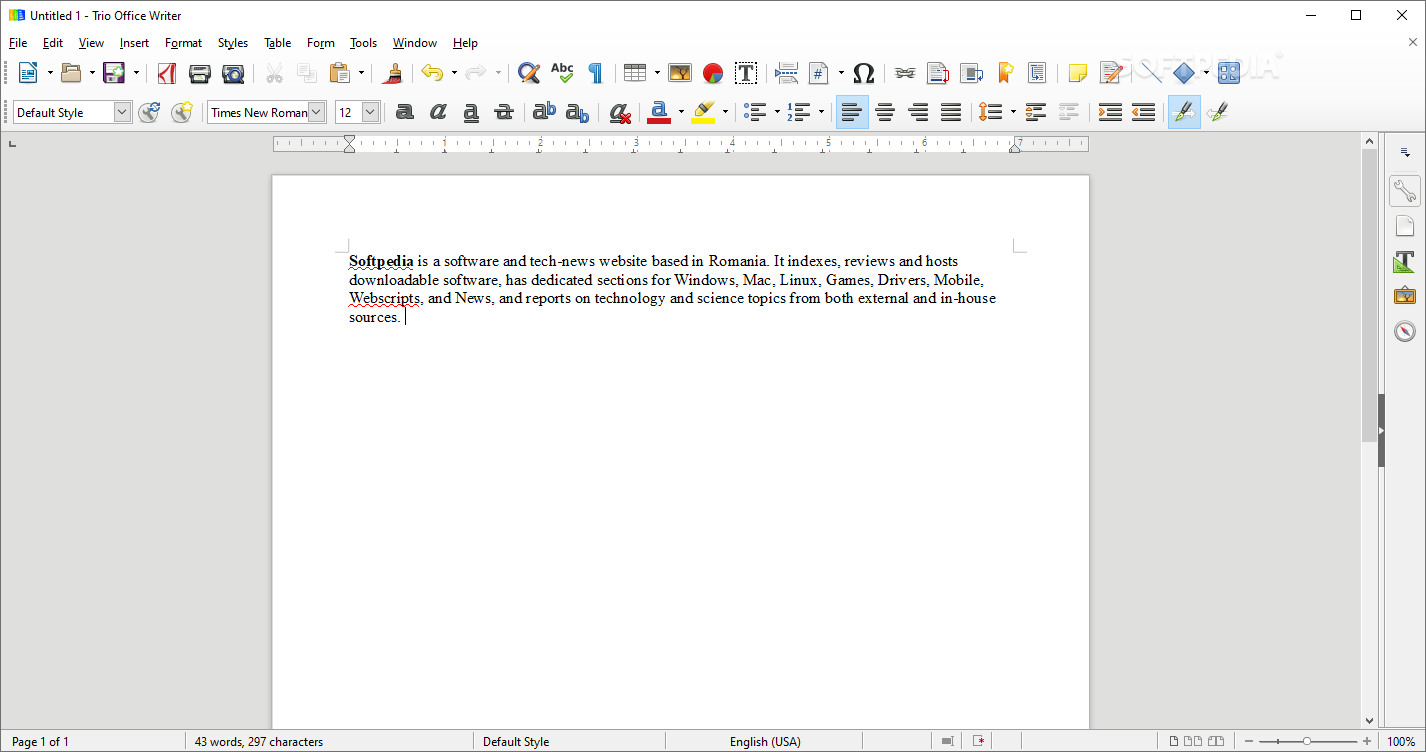
Task: Save the document via floppy icon
Action: tap(114, 73)
